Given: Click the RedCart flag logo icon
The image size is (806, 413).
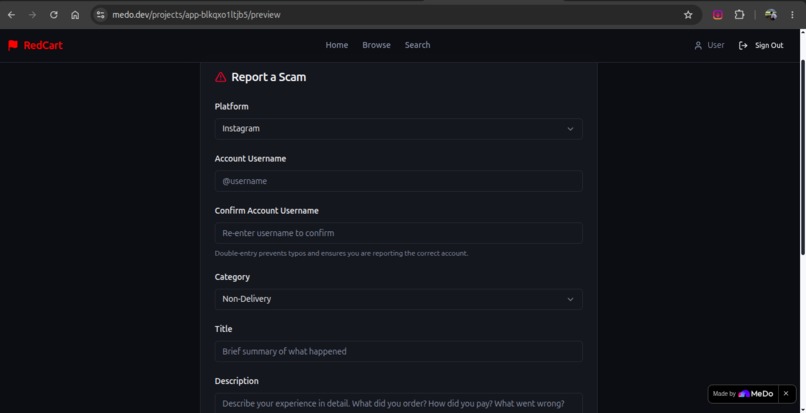Looking at the screenshot, I should coord(13,45).
